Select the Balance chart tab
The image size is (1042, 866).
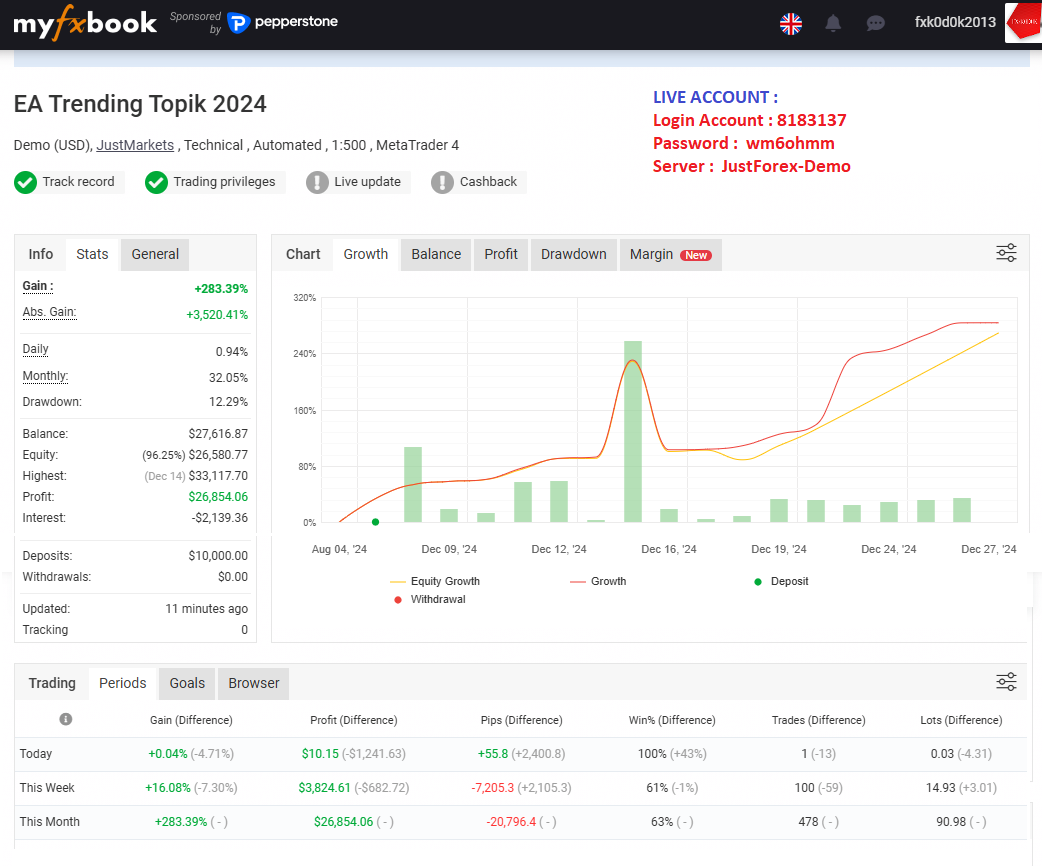point(436,255)
